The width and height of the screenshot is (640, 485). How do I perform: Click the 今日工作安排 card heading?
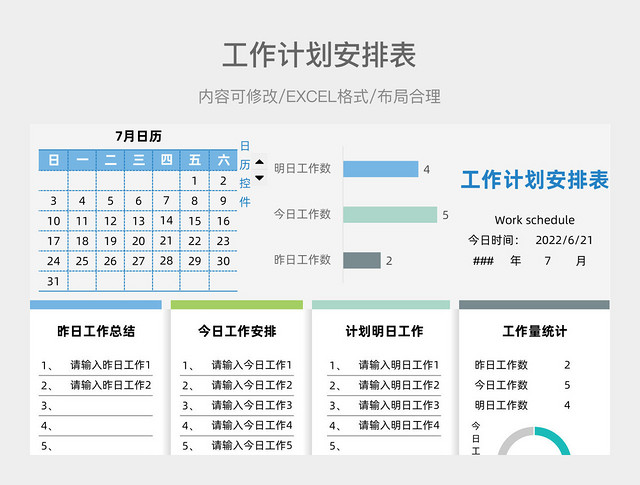237,331
